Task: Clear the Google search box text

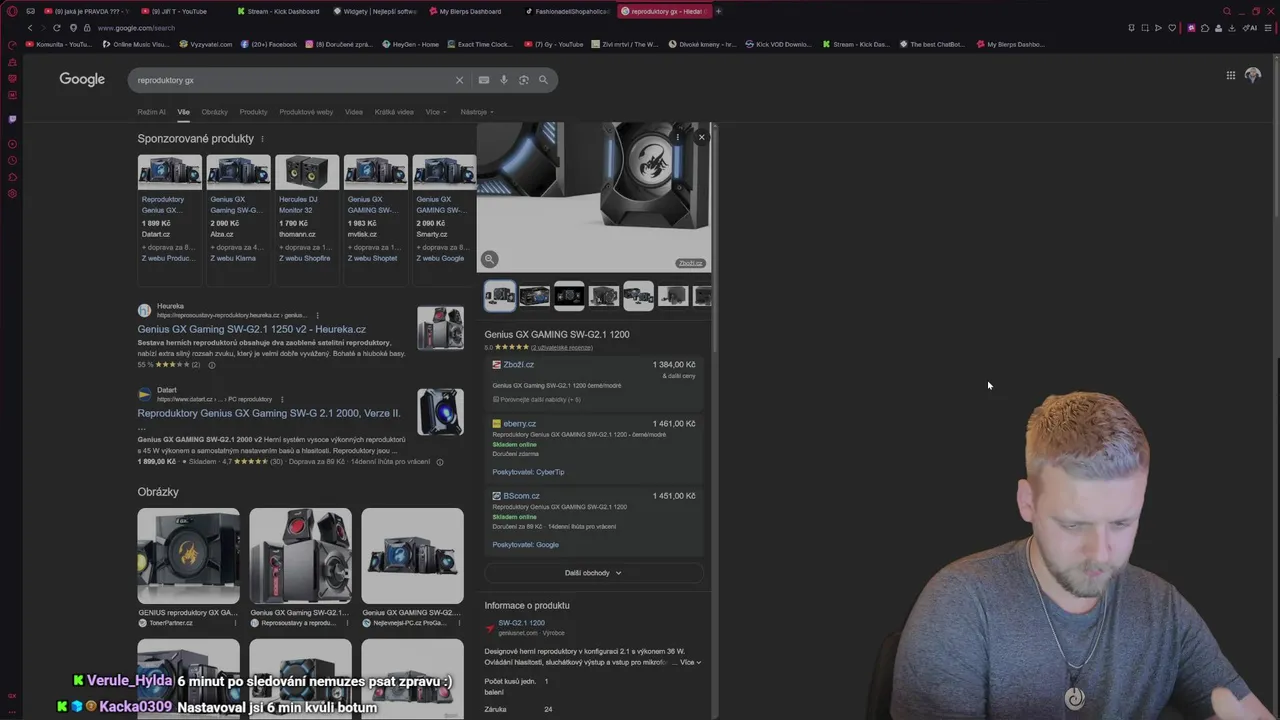Action: pos(460,80)
